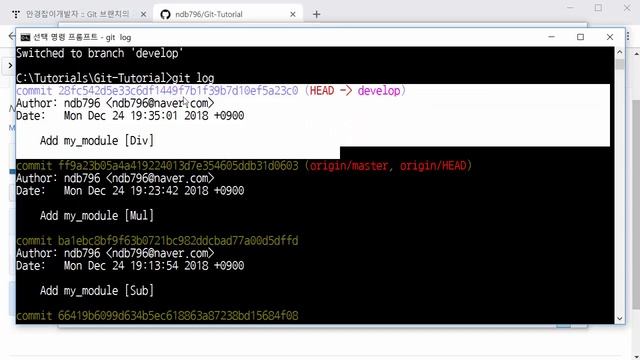Image resolution: width=640 pixels, height=360 pixels.
Task: Click commit hash starting with 28fc542d
Action: click(x=178, y=91)
